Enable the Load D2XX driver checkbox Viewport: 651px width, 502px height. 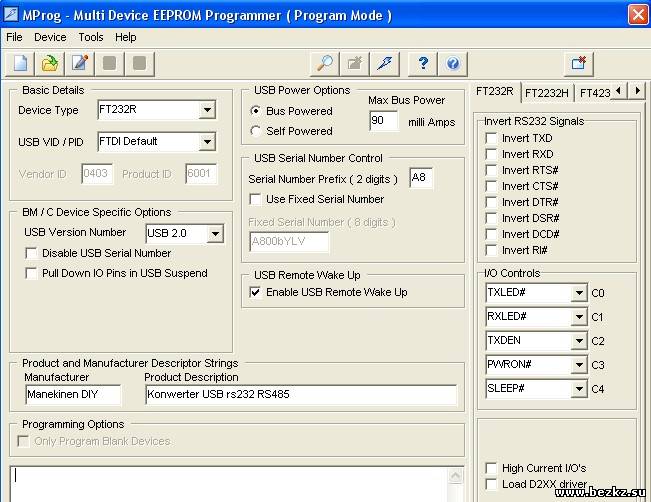pos(491,484)
